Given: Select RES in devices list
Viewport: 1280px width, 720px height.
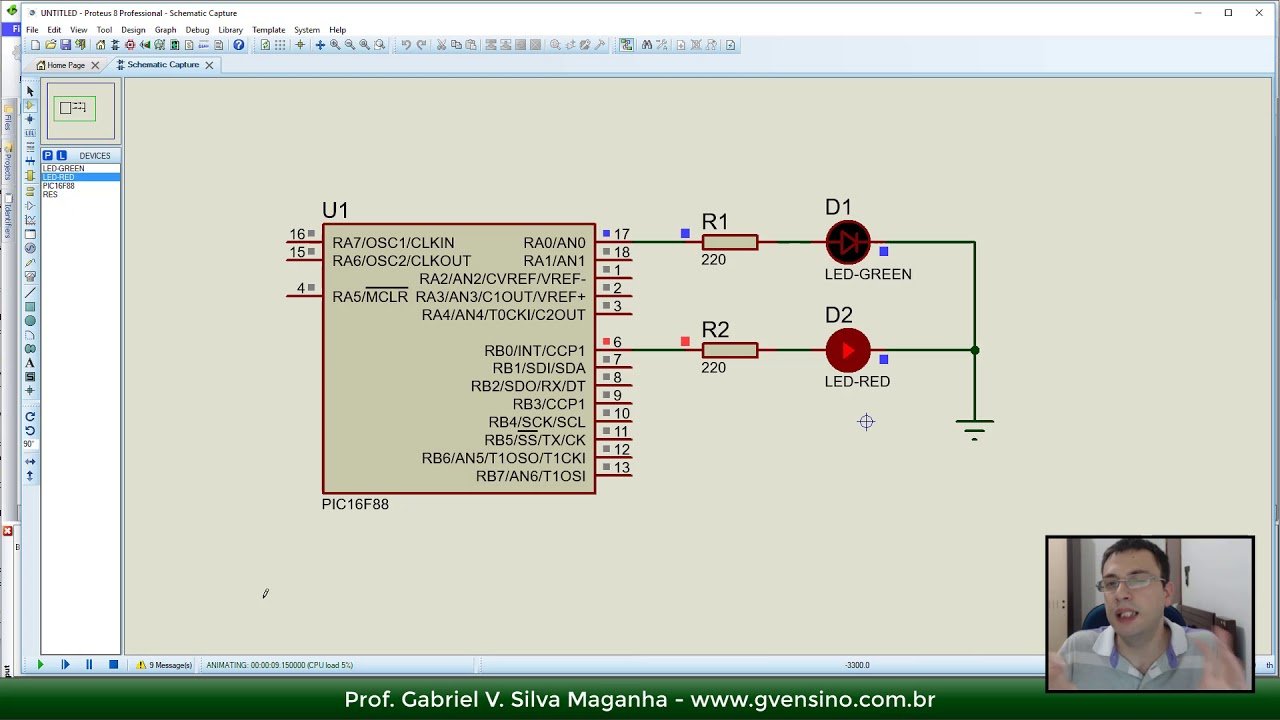Looking at the screenshot, I should (x=80, y=195).
